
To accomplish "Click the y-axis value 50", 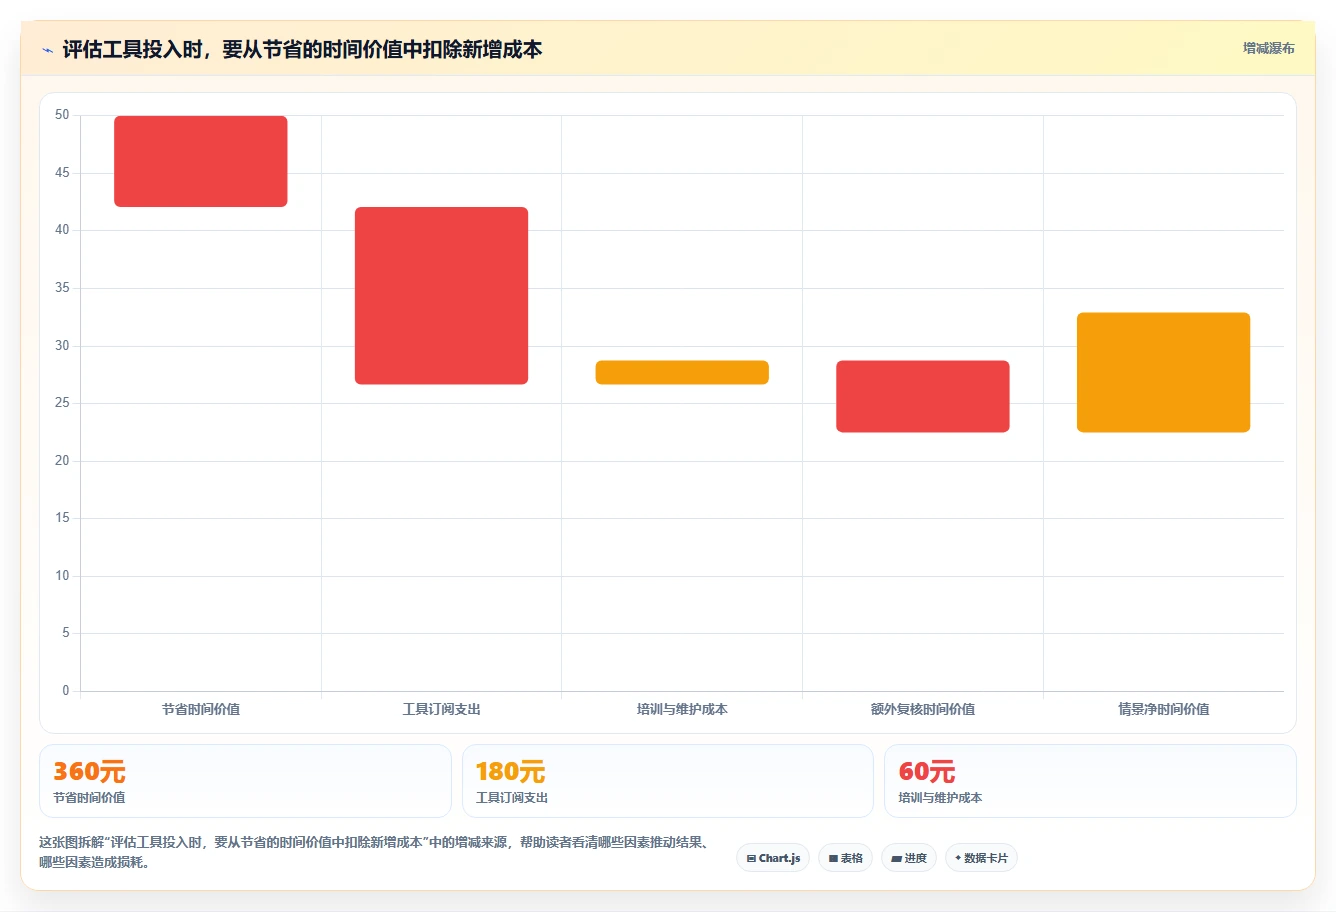I will pos(62,115).
